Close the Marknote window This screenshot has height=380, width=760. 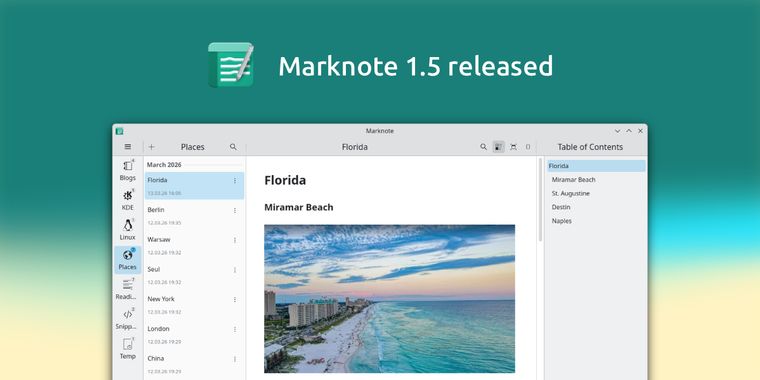[640, 131]
